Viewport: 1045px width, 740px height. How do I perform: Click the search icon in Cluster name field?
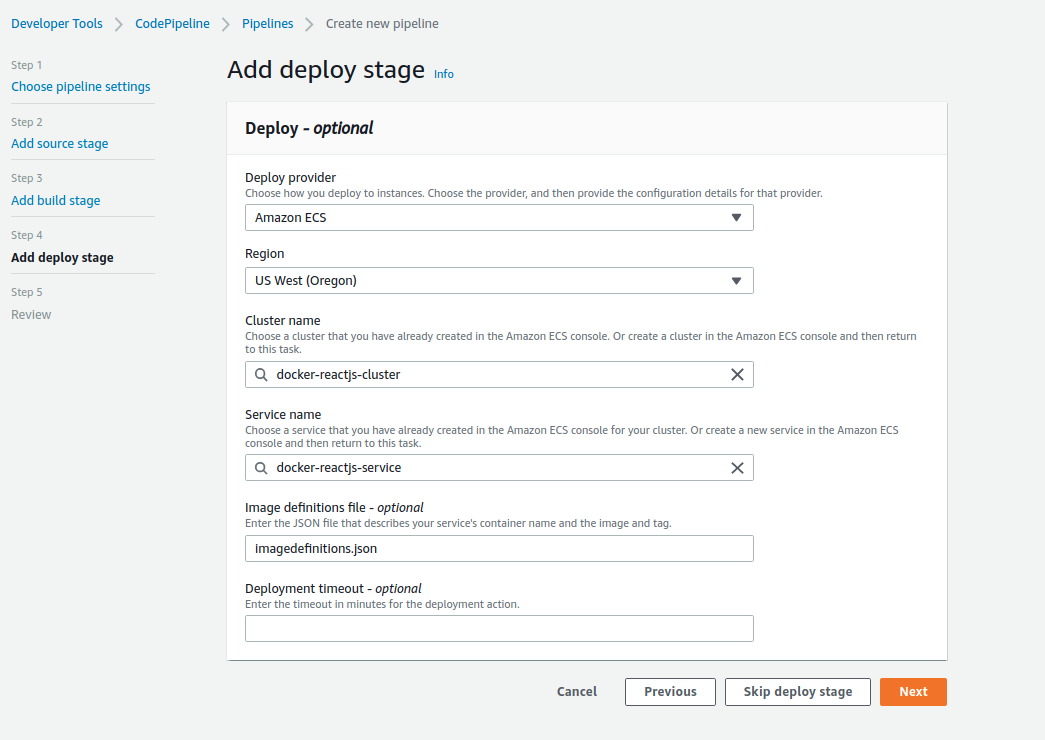(x=263, y=374)
